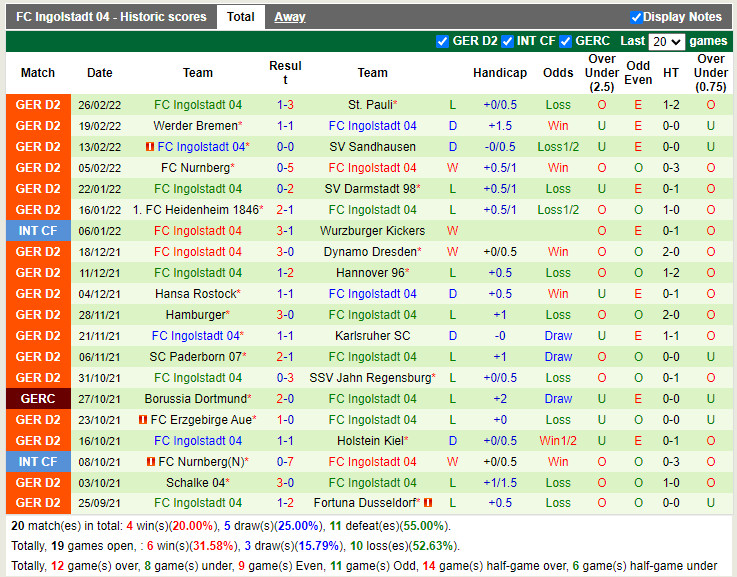Click the SSV Jahn Regensburg team name
Viewport: 737px width, 577px height.
[370, 377]
